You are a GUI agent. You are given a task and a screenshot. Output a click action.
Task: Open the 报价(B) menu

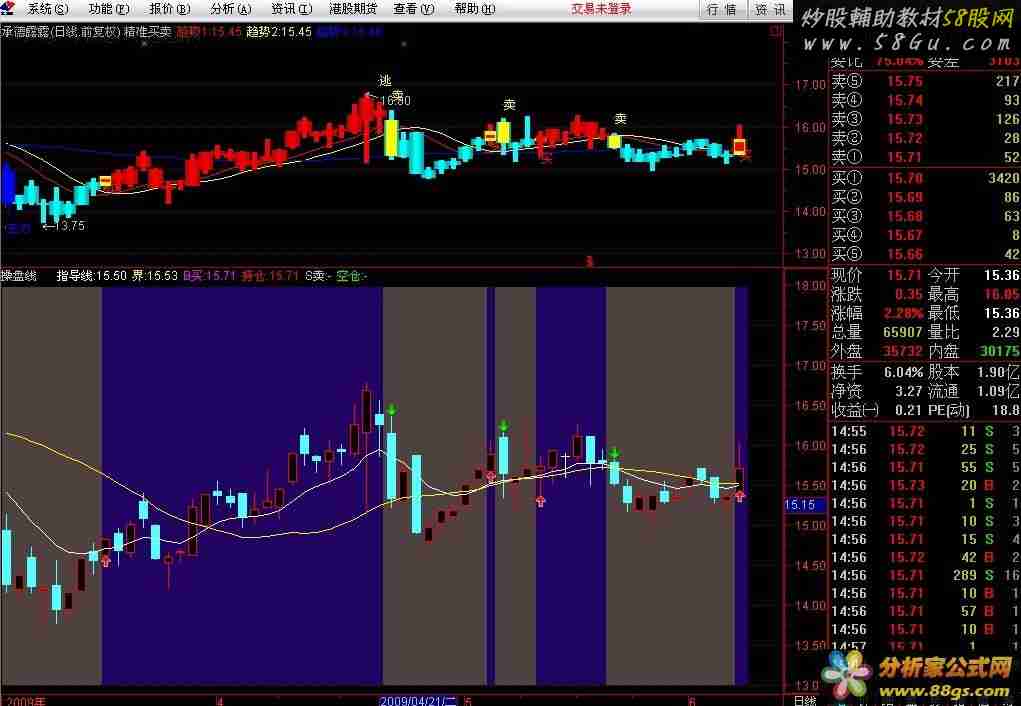pos(170,9)
